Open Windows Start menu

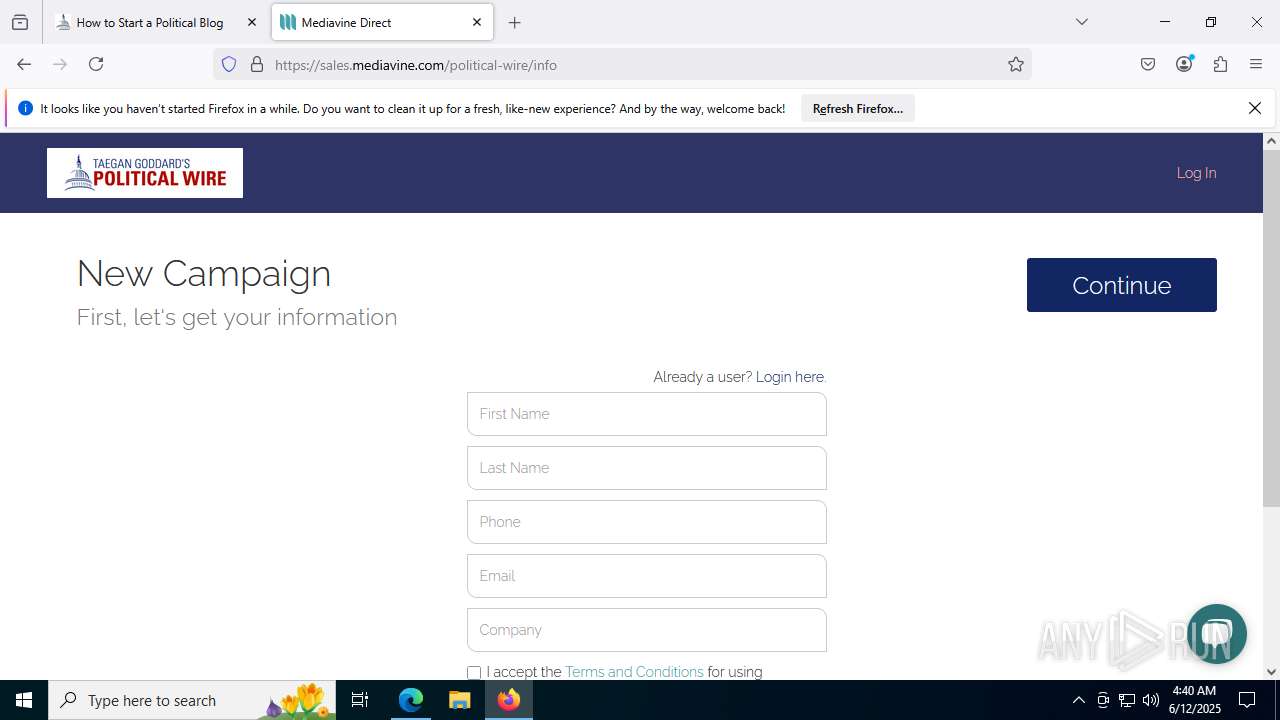click(x=24, y=700)
